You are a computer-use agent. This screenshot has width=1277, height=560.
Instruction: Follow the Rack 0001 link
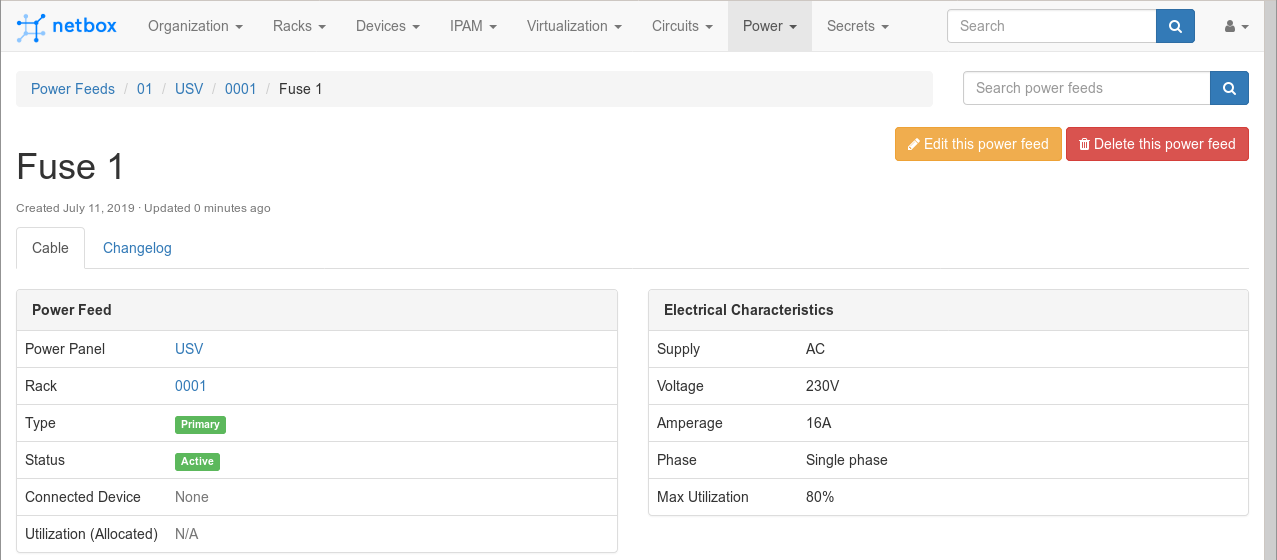190,386
